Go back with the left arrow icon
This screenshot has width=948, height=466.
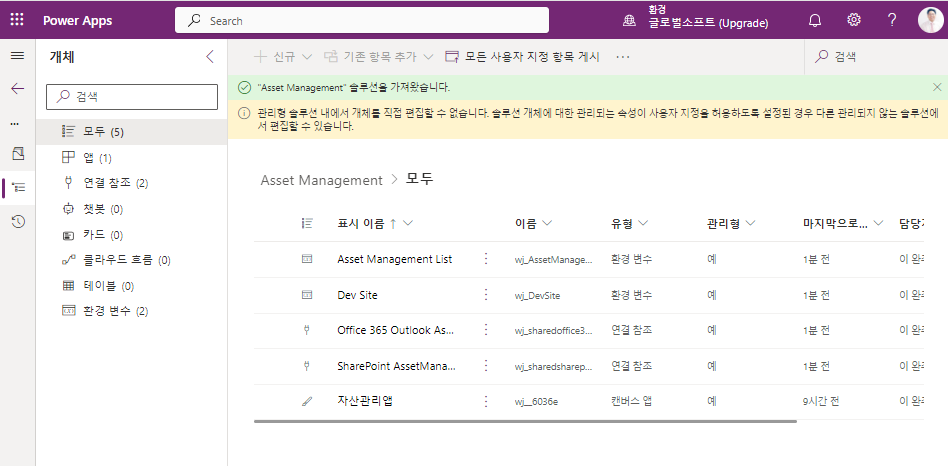pos(18,89)
